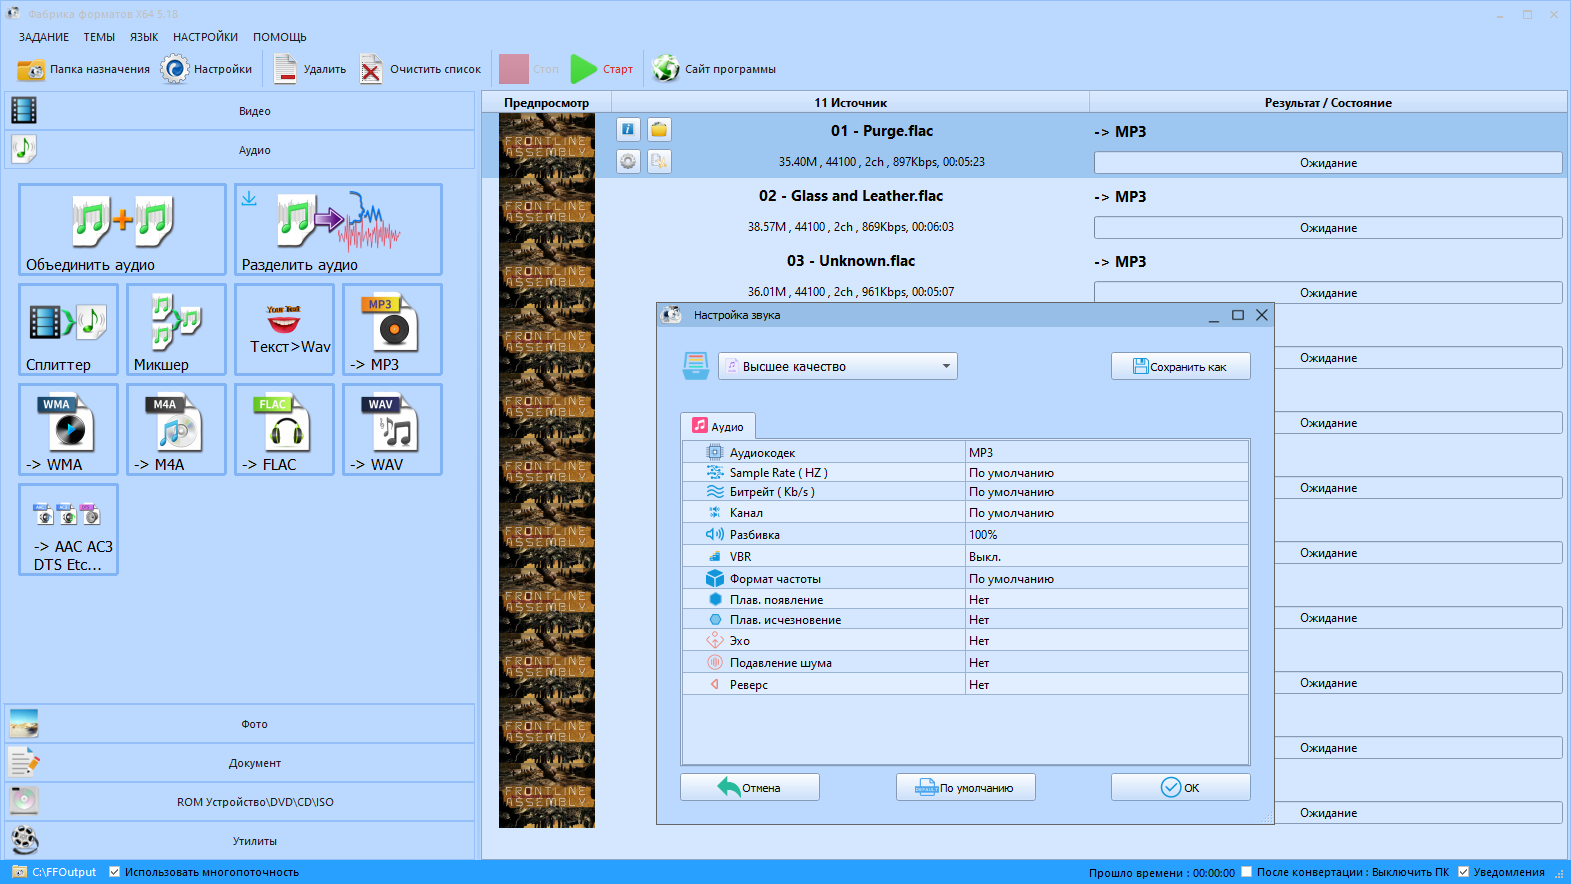Click the Битрейт value cell
This screenshot has height=884, width=1571.
coord(1106,492)
